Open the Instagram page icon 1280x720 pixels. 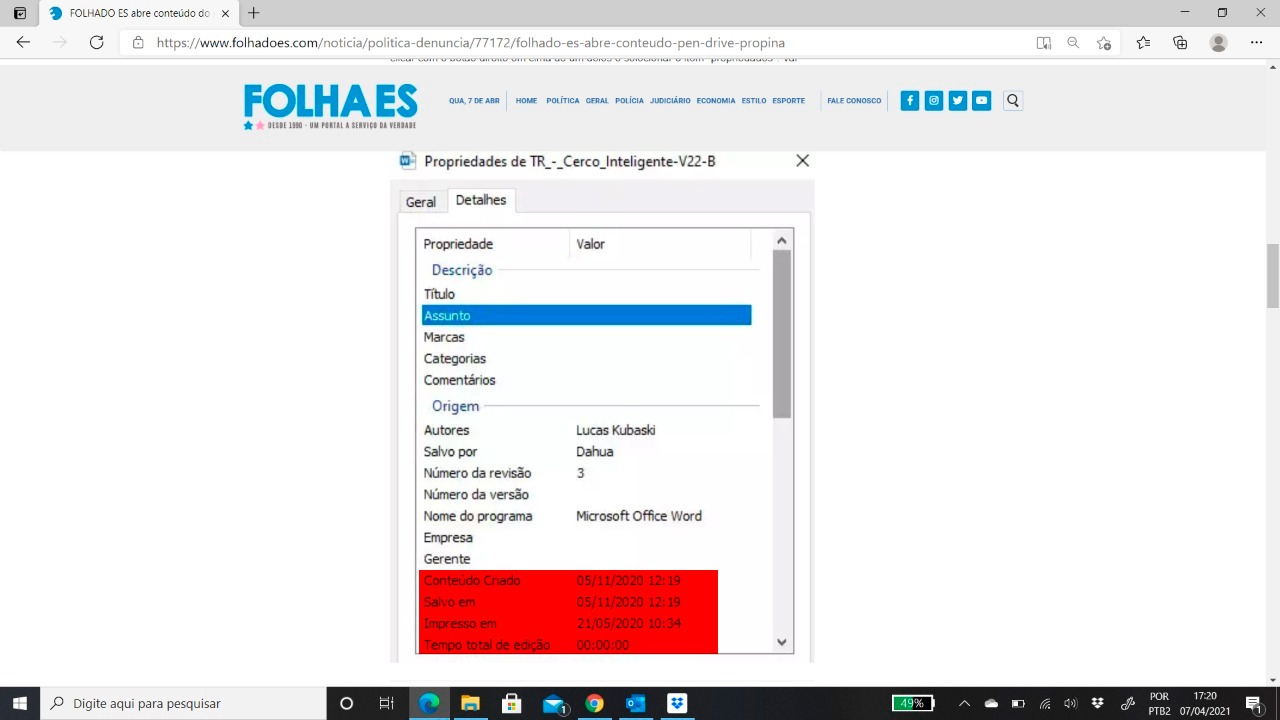934,100
